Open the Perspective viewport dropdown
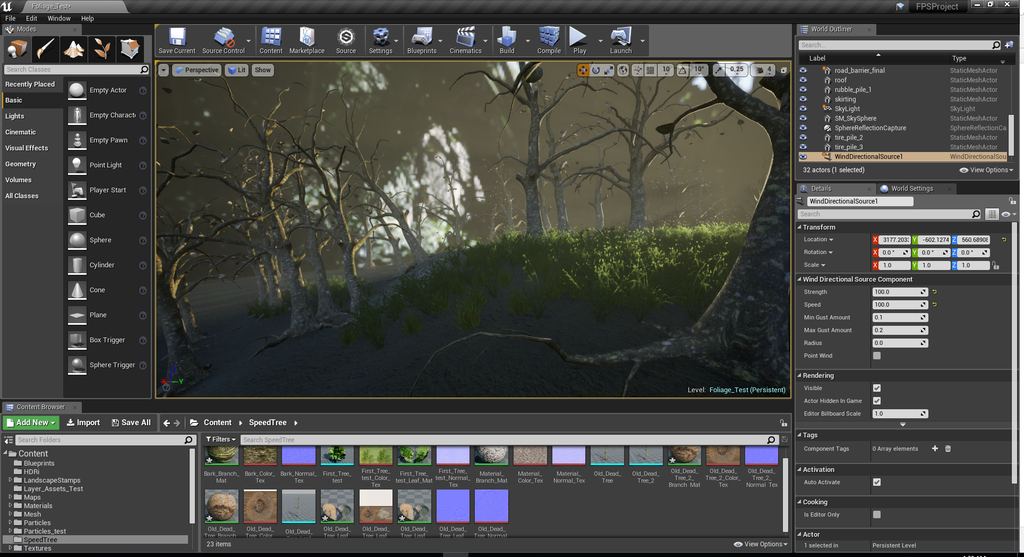This screenshot has width=1024, height=557. (196, 70)
